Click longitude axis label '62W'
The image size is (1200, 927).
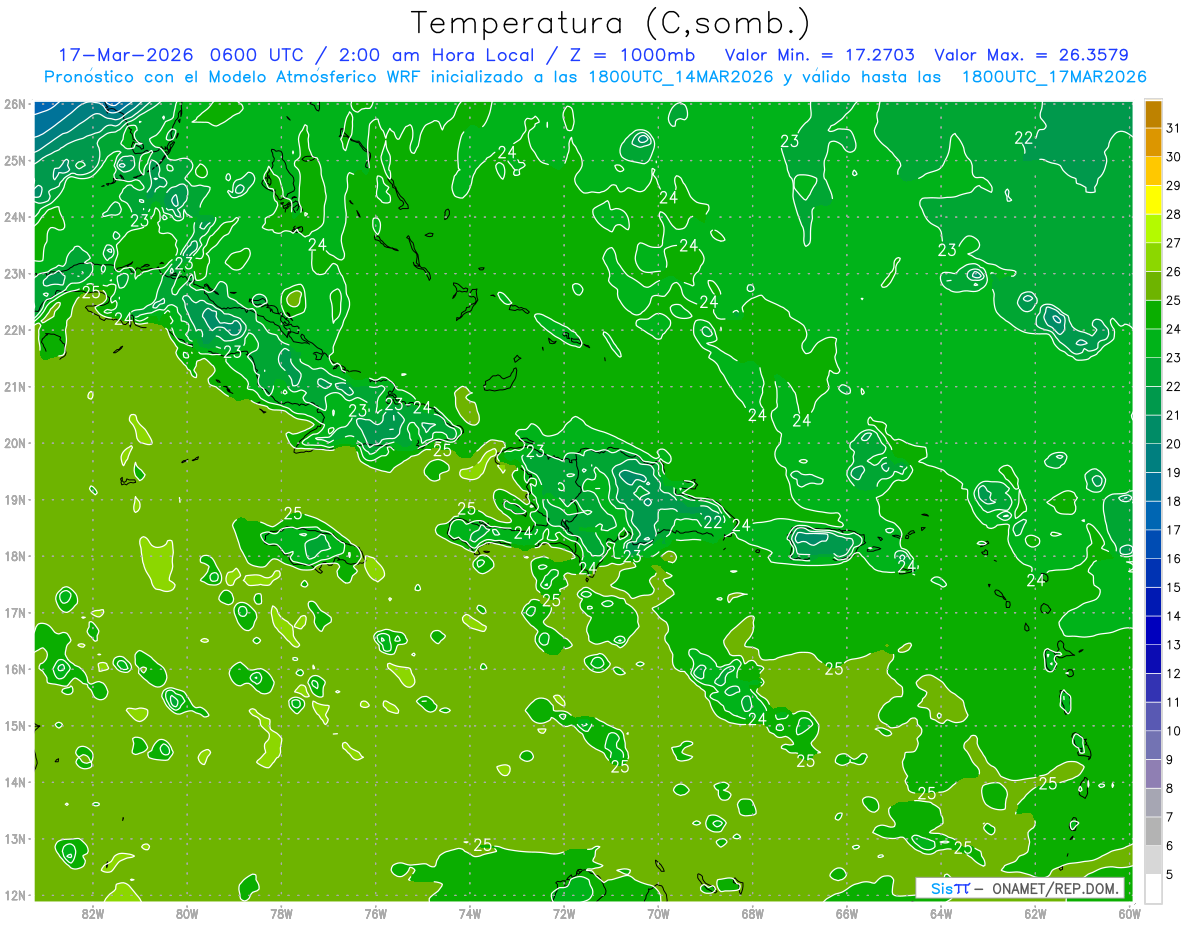pos(1035,913)
